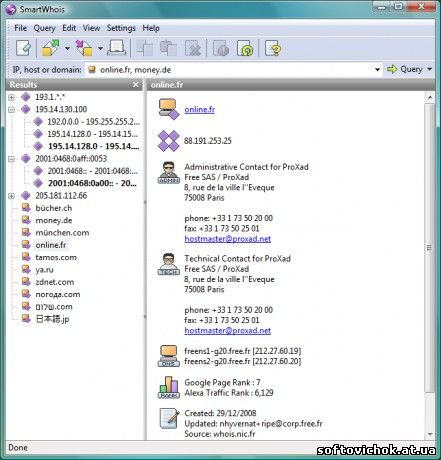
Task: Close the Results panel
Action: coord(135,85)
